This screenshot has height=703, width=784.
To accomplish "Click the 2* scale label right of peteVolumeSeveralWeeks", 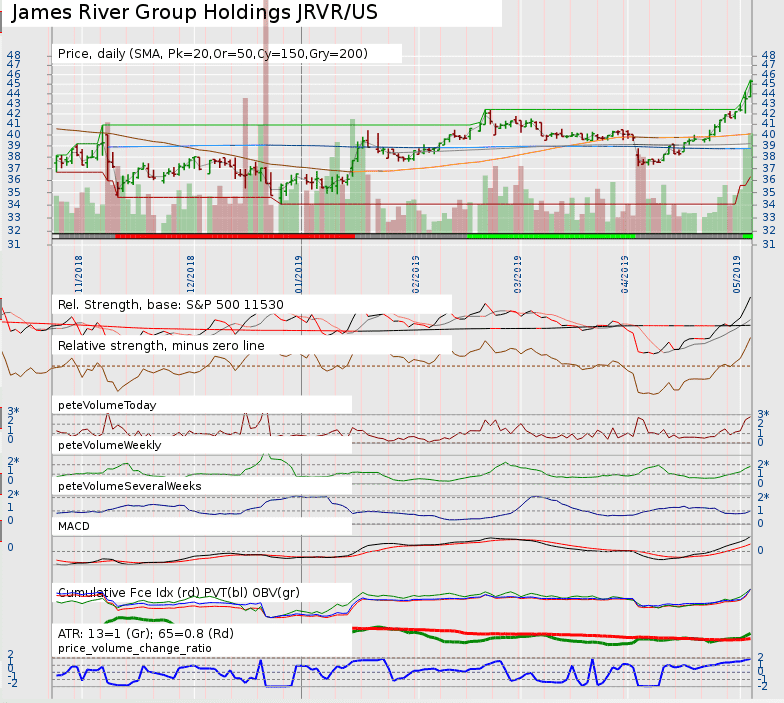I will (x=763, y=496).
